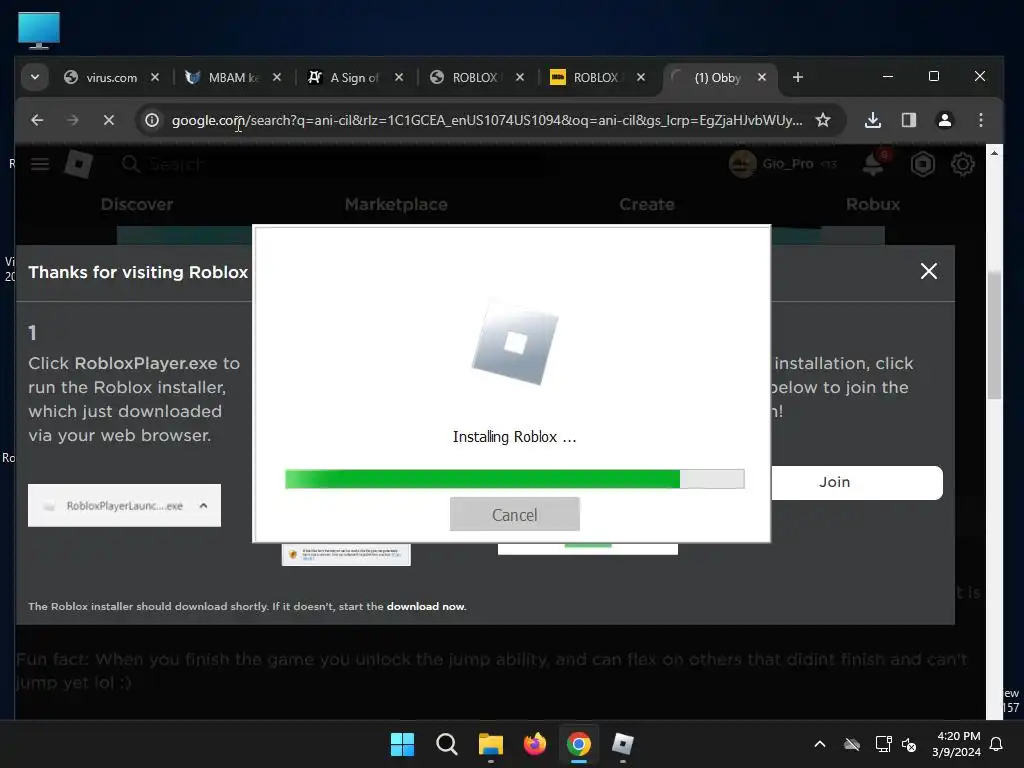1024x768 pixels.
Task: Show hidden system tray icons
Action: tap(820, 744)
